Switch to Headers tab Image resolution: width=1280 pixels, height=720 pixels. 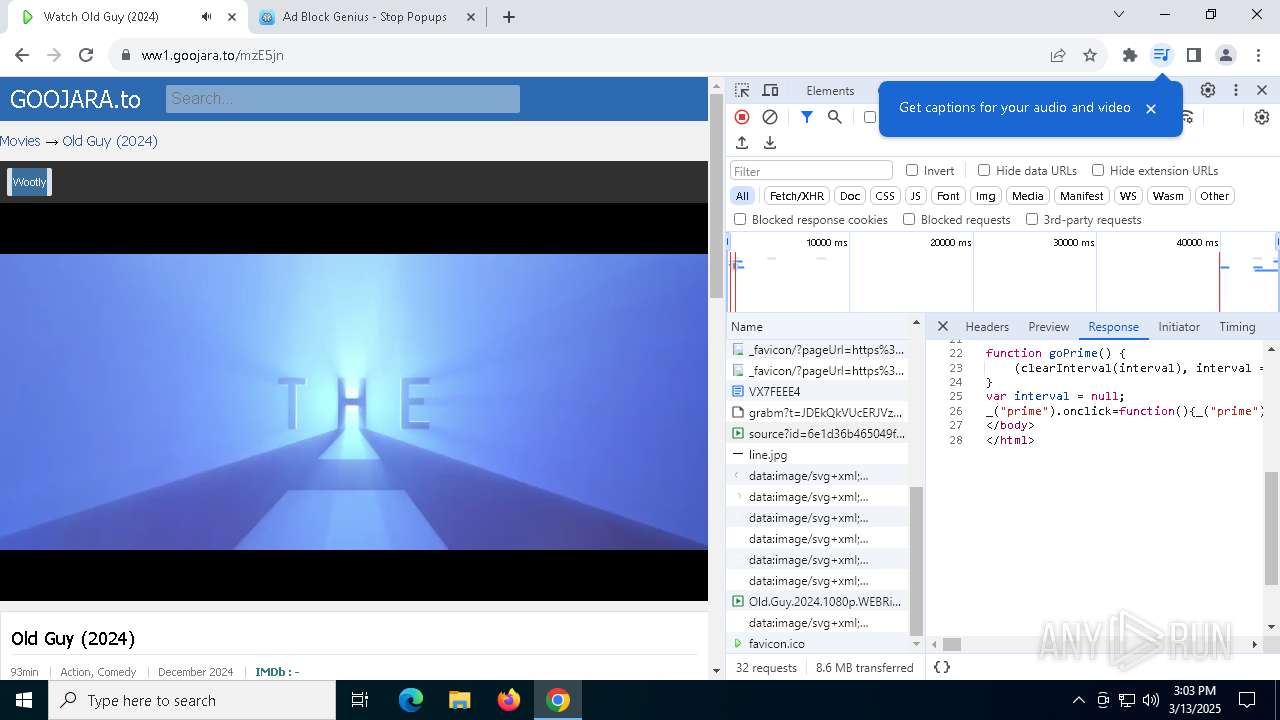point(987,327)
